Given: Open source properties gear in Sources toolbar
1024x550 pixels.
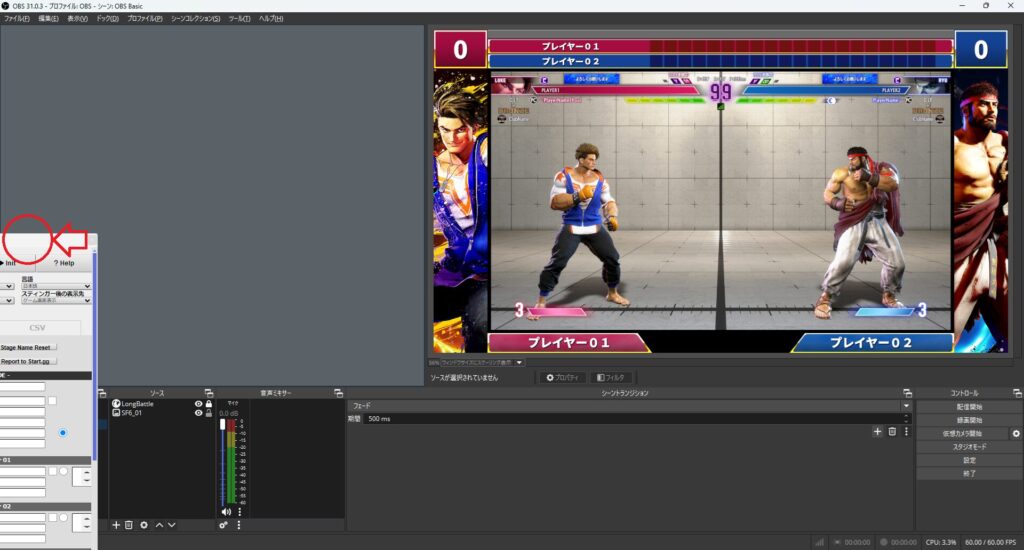Looking at the screenshot, I should click(144, 525).
